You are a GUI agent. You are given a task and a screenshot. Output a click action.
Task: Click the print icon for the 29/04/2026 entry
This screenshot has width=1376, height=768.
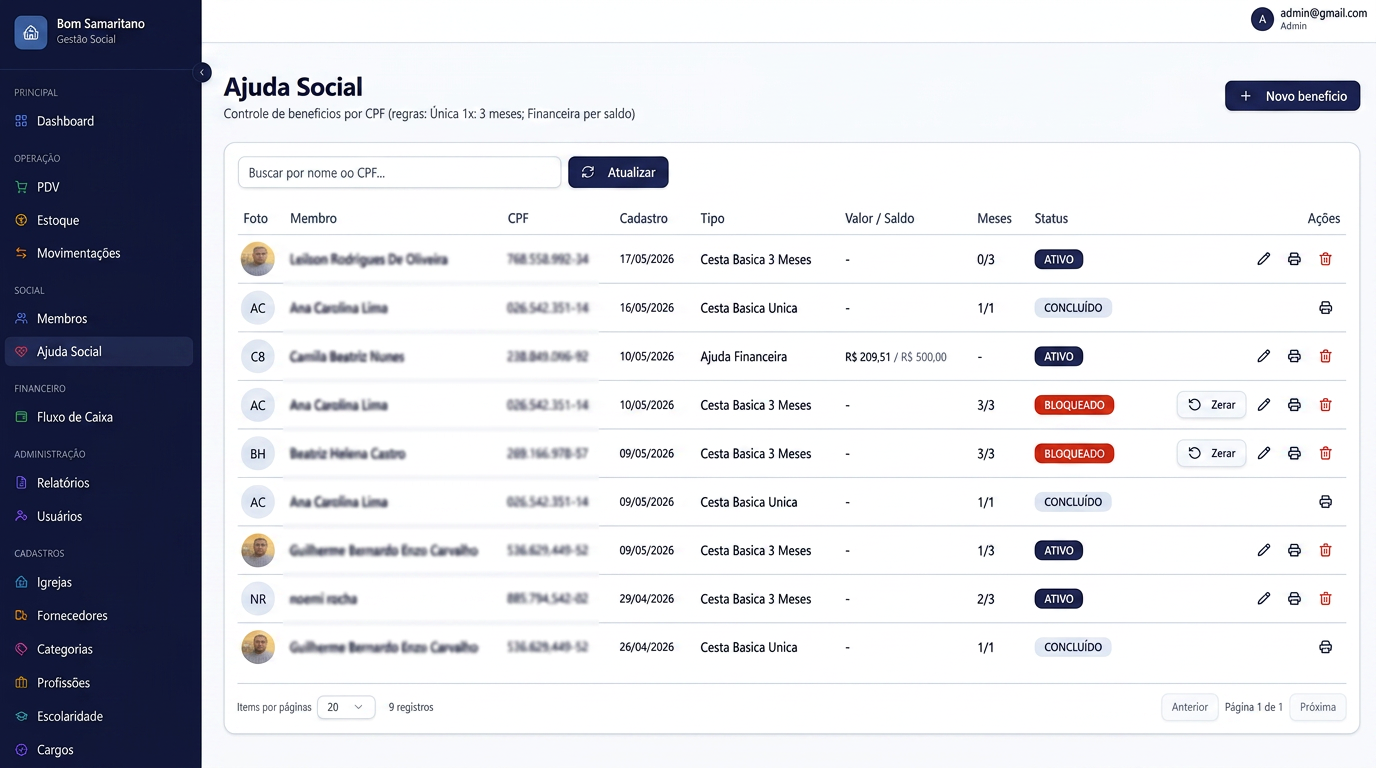click(1294, 599)
